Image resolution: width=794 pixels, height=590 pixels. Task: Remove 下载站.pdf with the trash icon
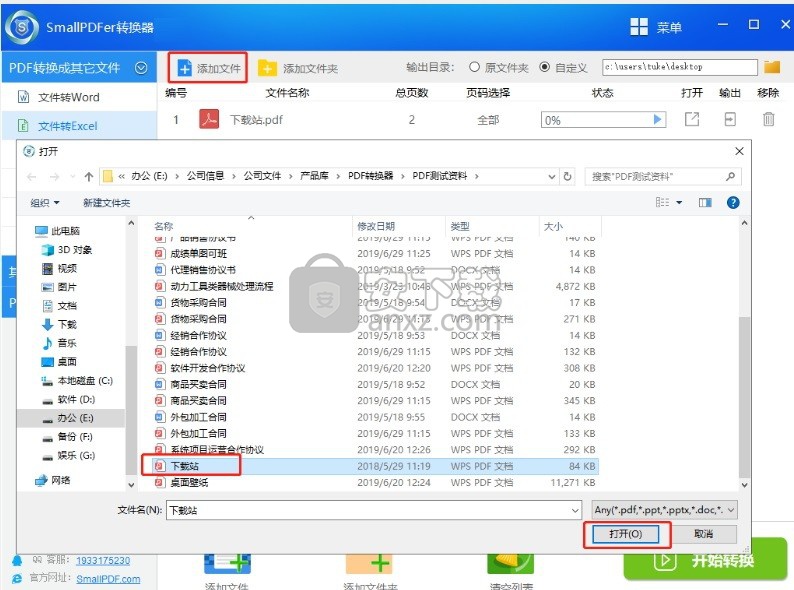coord(768,120)
